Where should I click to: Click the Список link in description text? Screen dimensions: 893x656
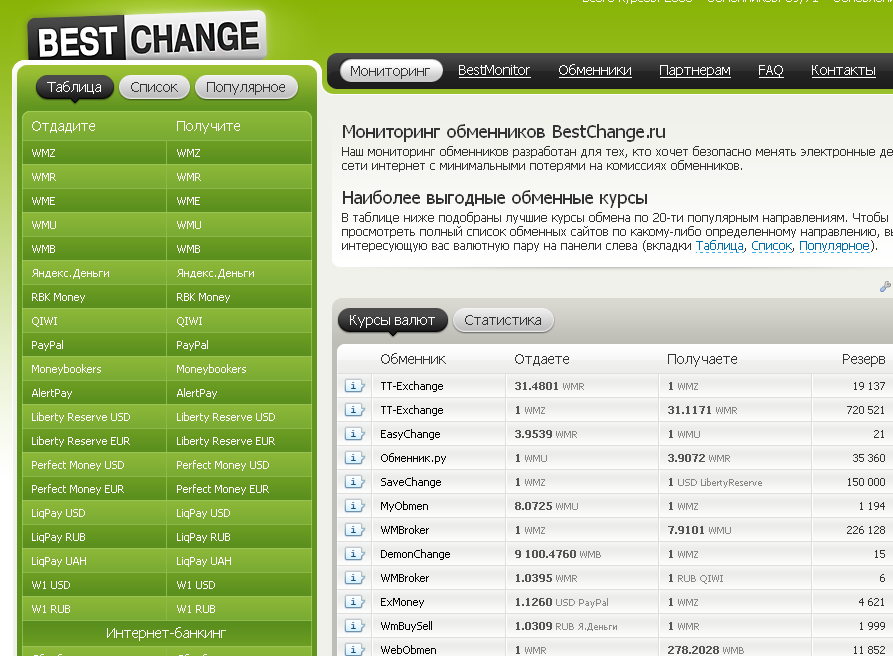(772, 246)
